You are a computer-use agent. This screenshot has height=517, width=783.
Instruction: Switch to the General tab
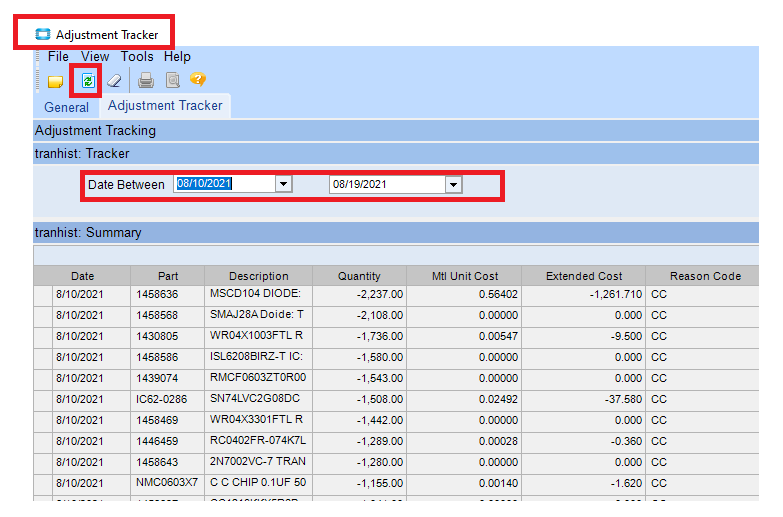coord(66,107)
